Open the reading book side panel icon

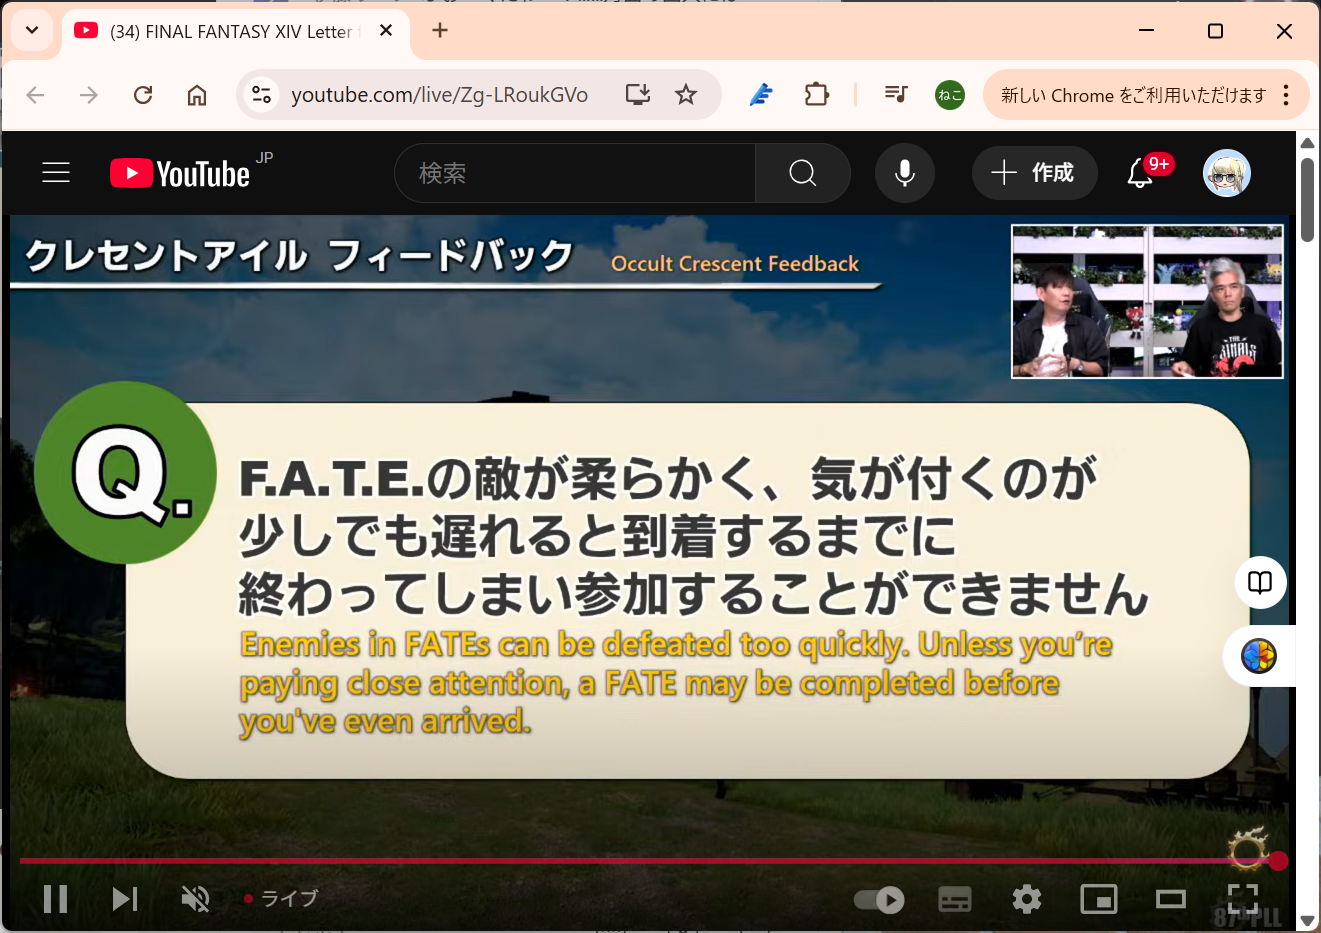1260,582
